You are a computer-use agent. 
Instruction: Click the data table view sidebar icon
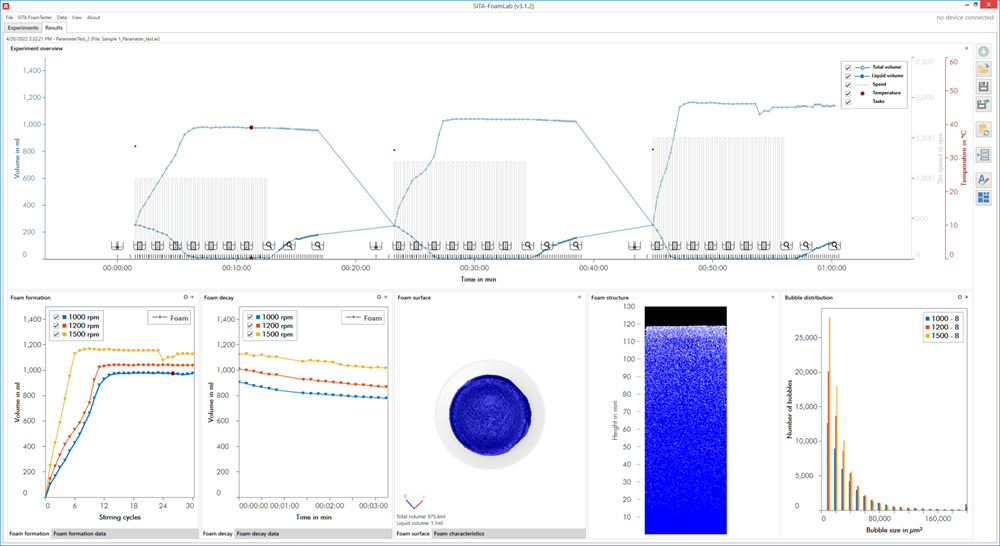point(984,155)
